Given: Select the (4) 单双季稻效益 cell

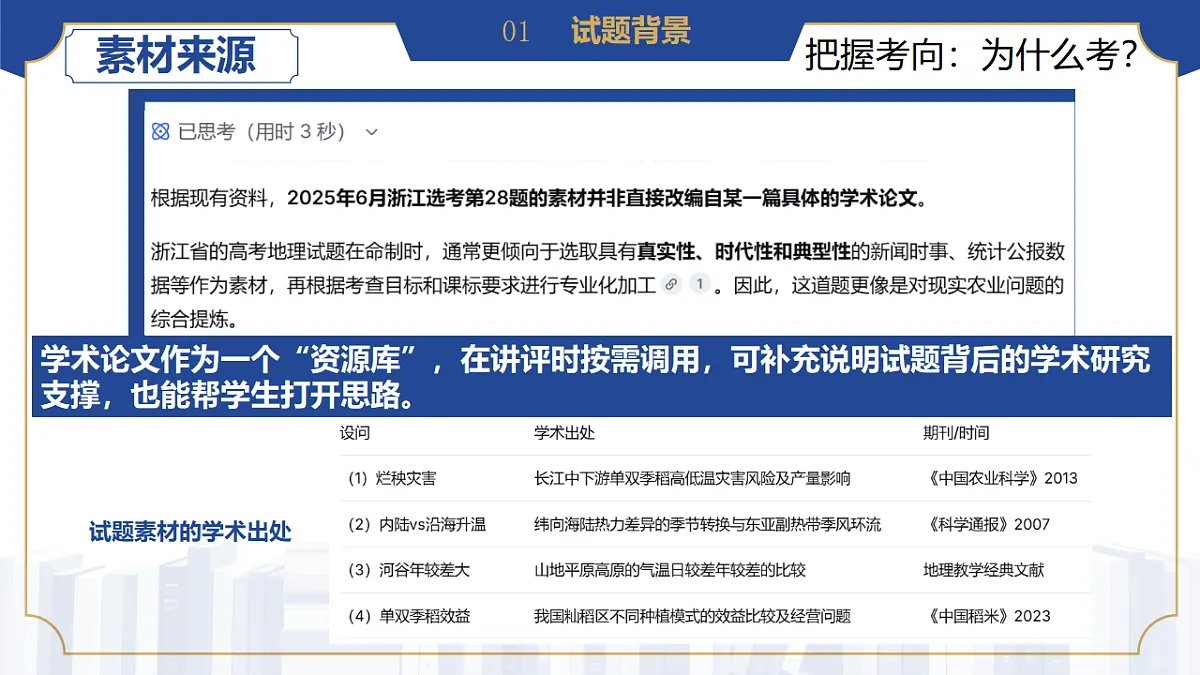Looking at the screenshot, I should (408, 616).
